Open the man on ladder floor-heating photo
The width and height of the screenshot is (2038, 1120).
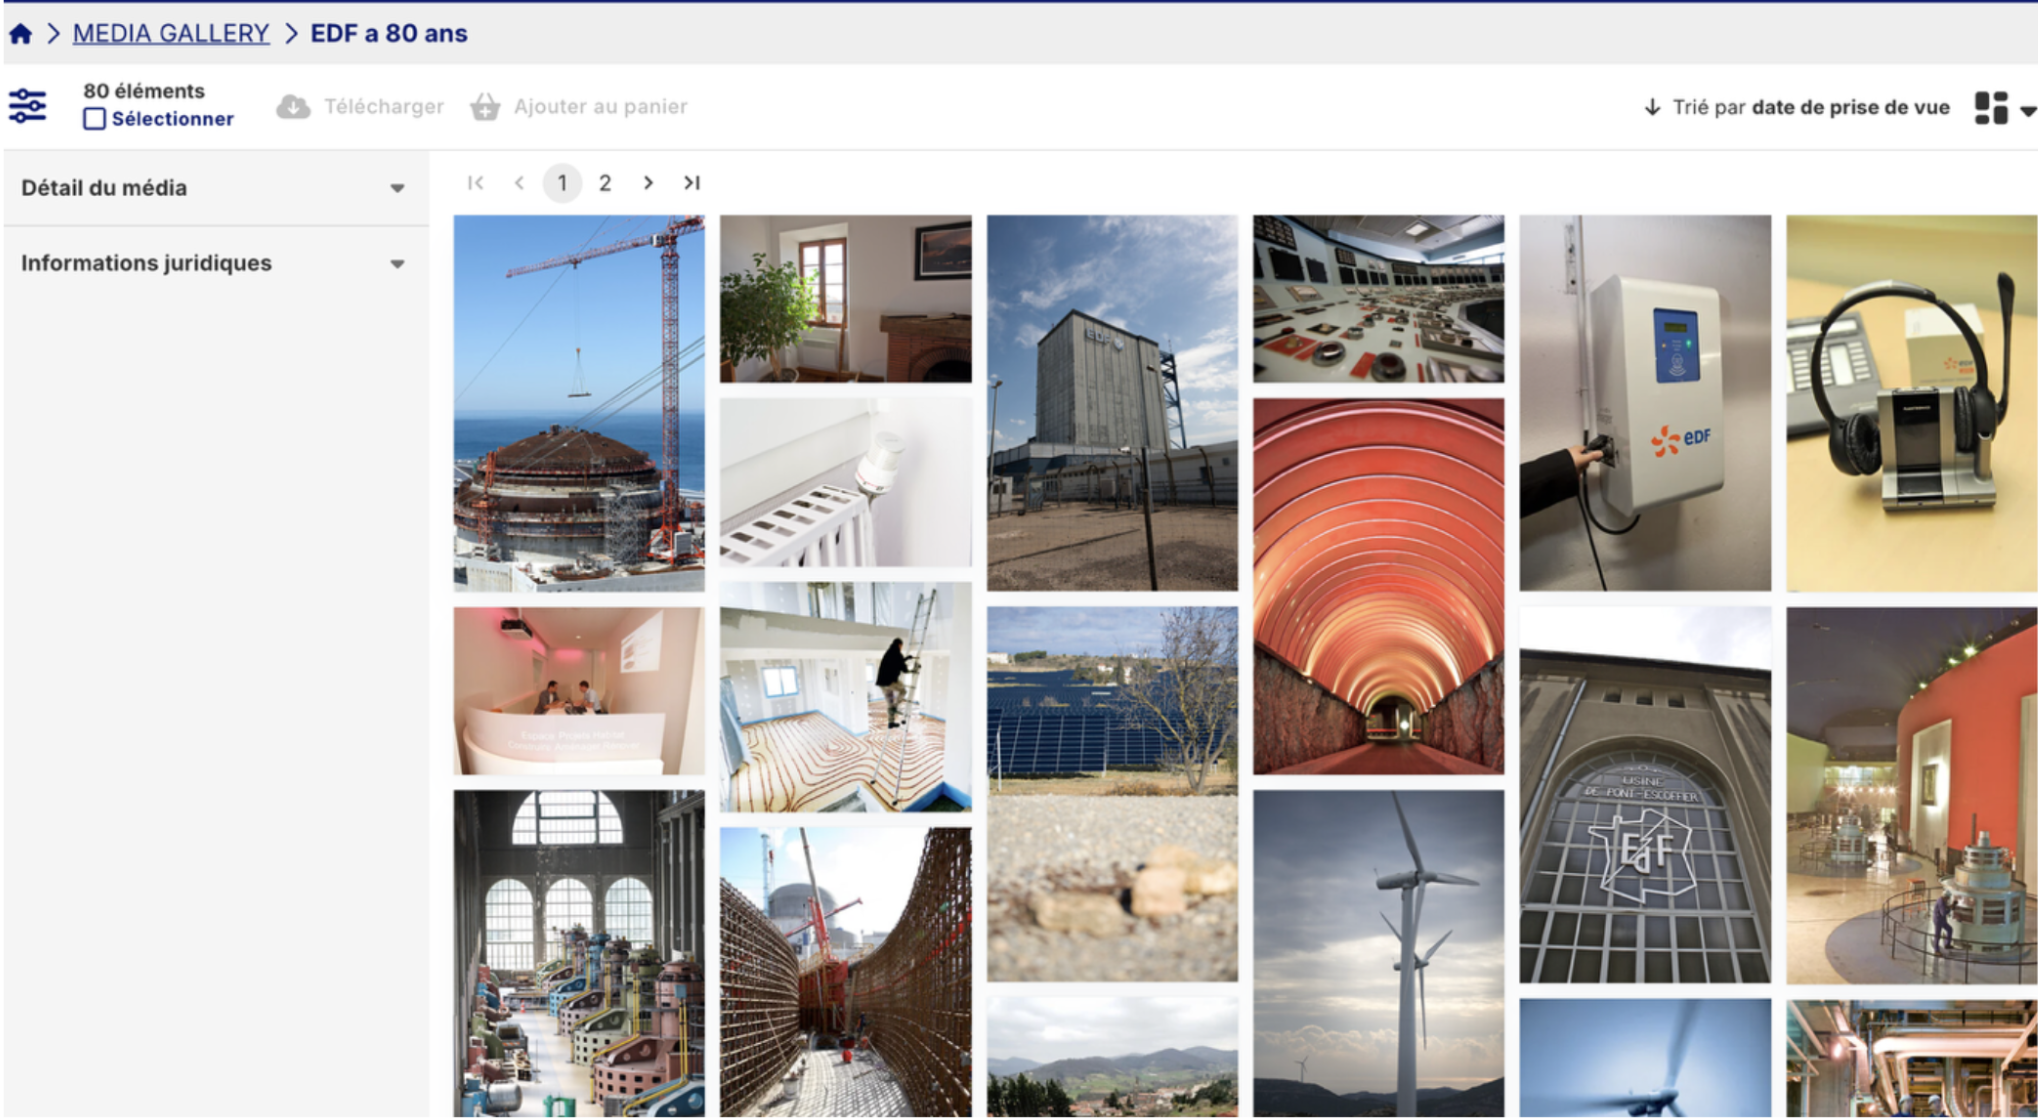point(846,697)
